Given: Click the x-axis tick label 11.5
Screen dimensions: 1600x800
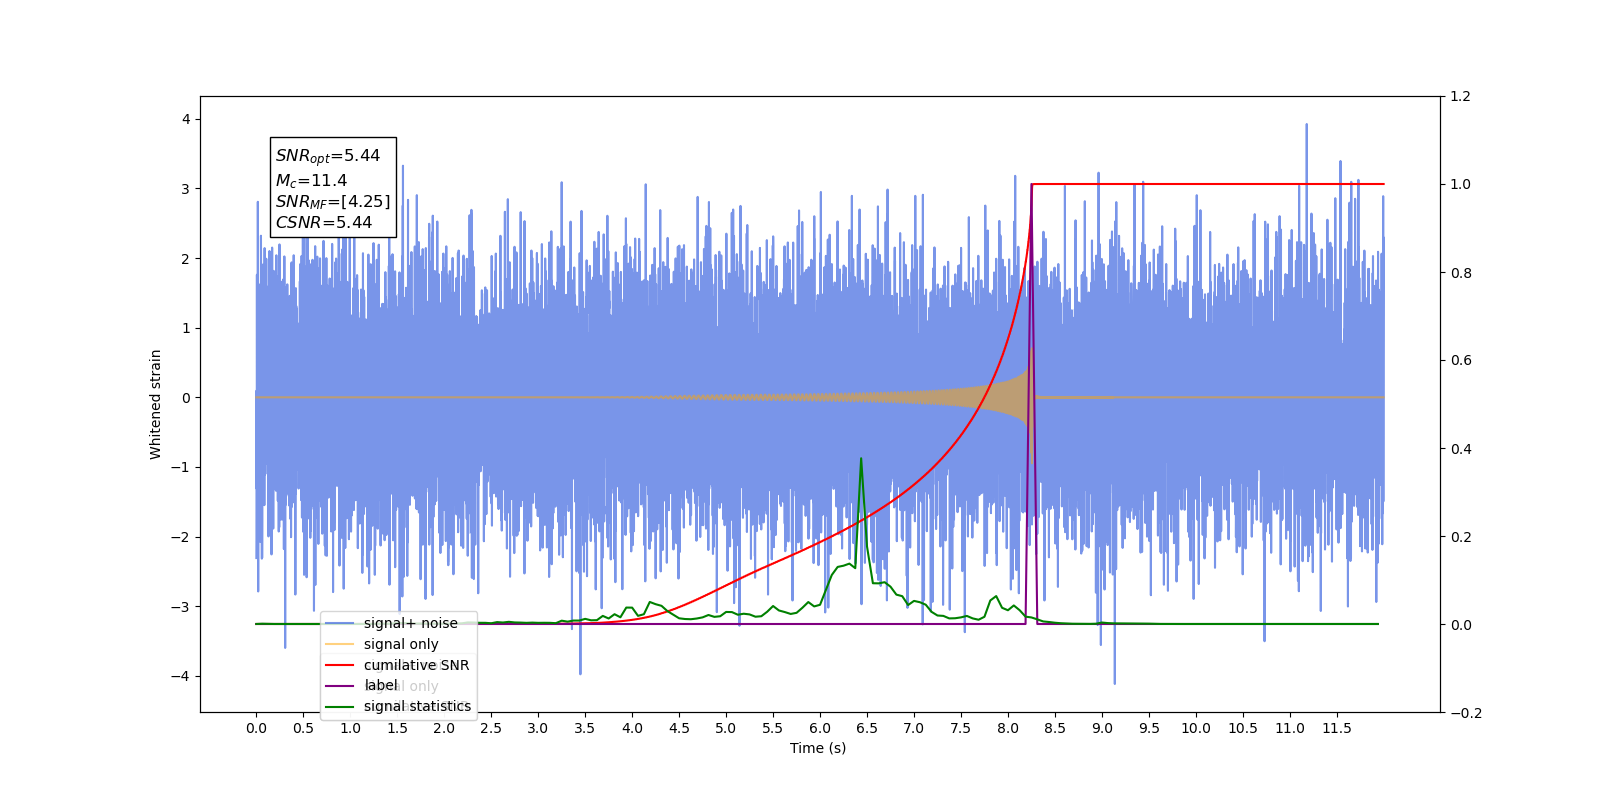Looking at the screenshot, I should [x=1337, y=728].
